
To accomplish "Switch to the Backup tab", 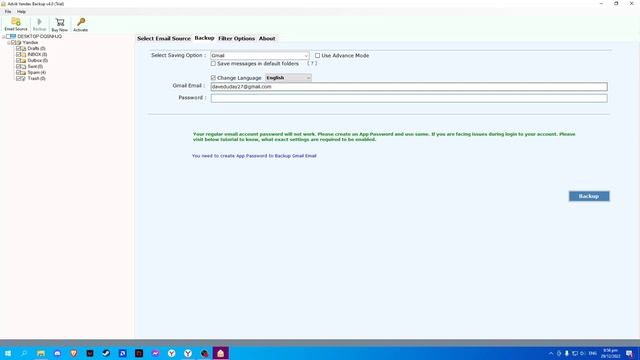I will pyautogui.click(x=204, y=38).
